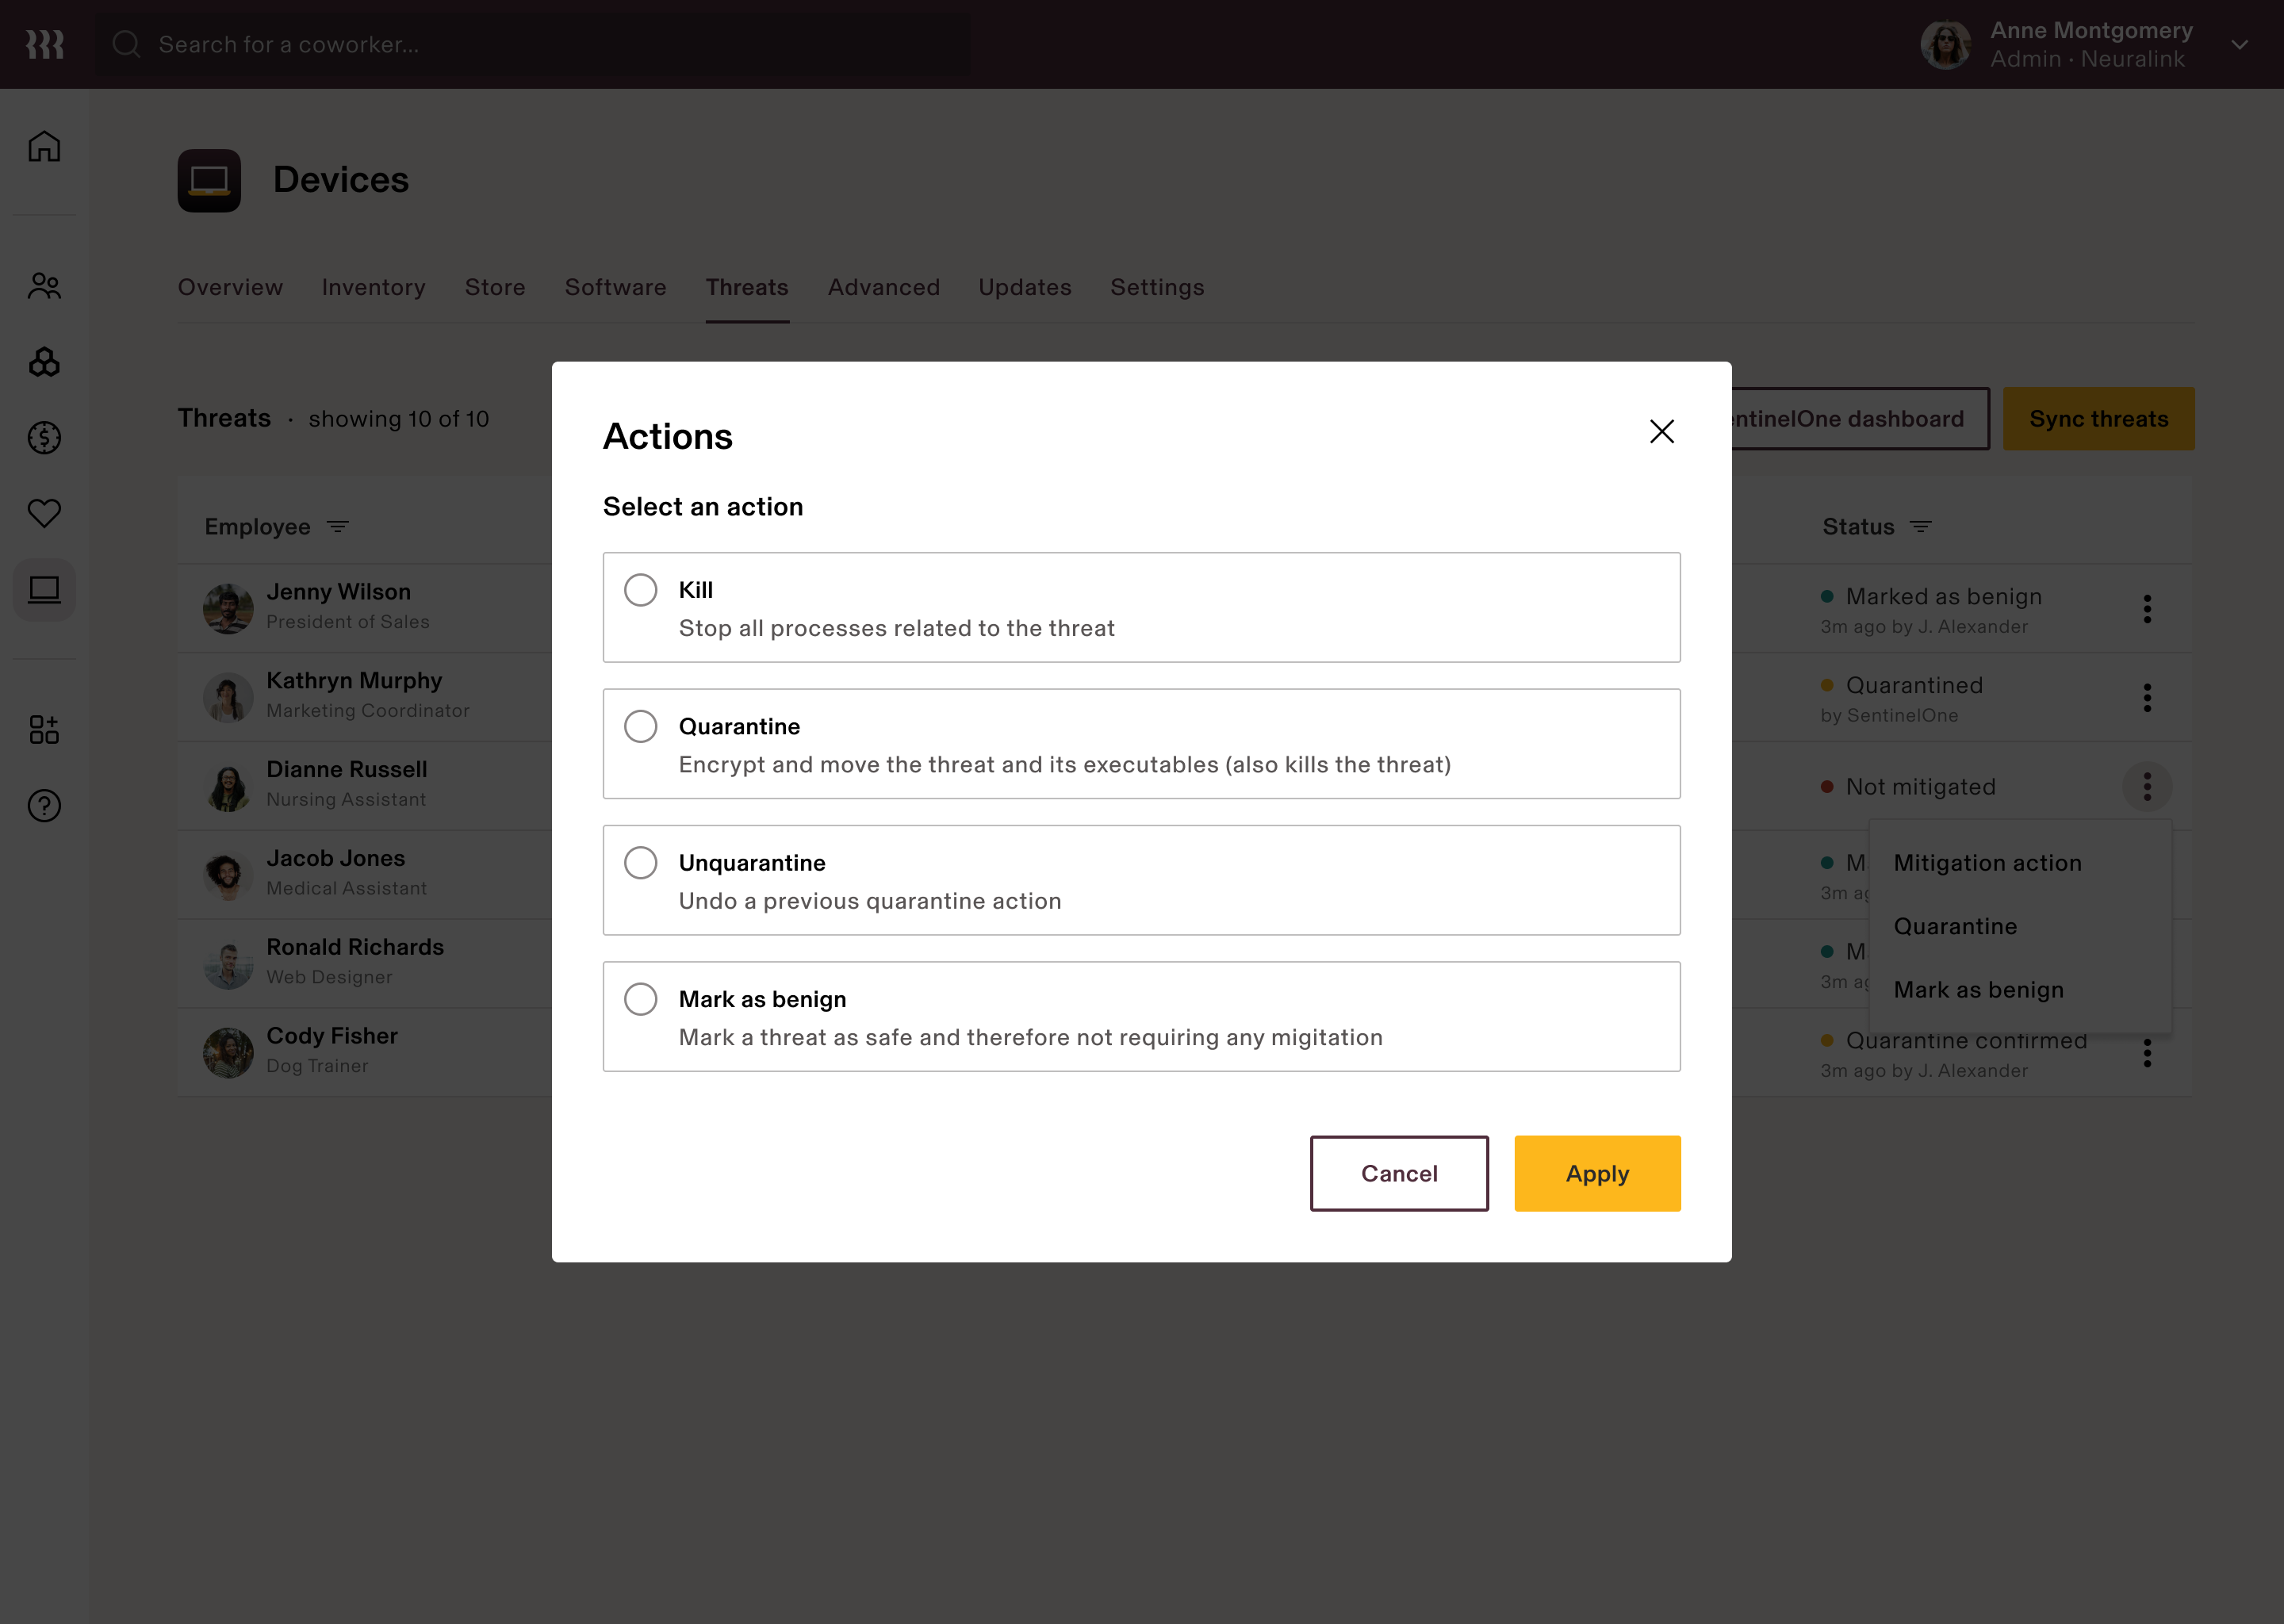Click the help question mark icon
Screen dimensions: 2284x1624
click(x=44, y=805)
